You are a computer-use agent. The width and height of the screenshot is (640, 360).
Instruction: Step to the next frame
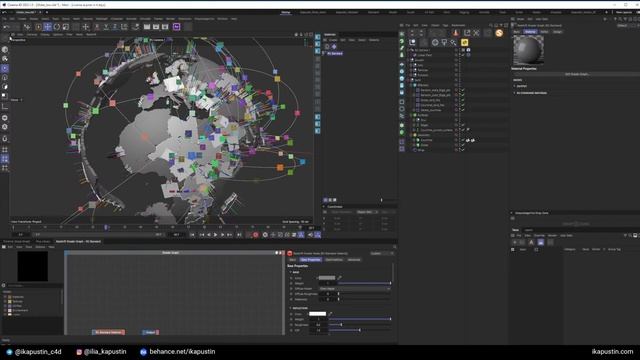coord(222,235)
